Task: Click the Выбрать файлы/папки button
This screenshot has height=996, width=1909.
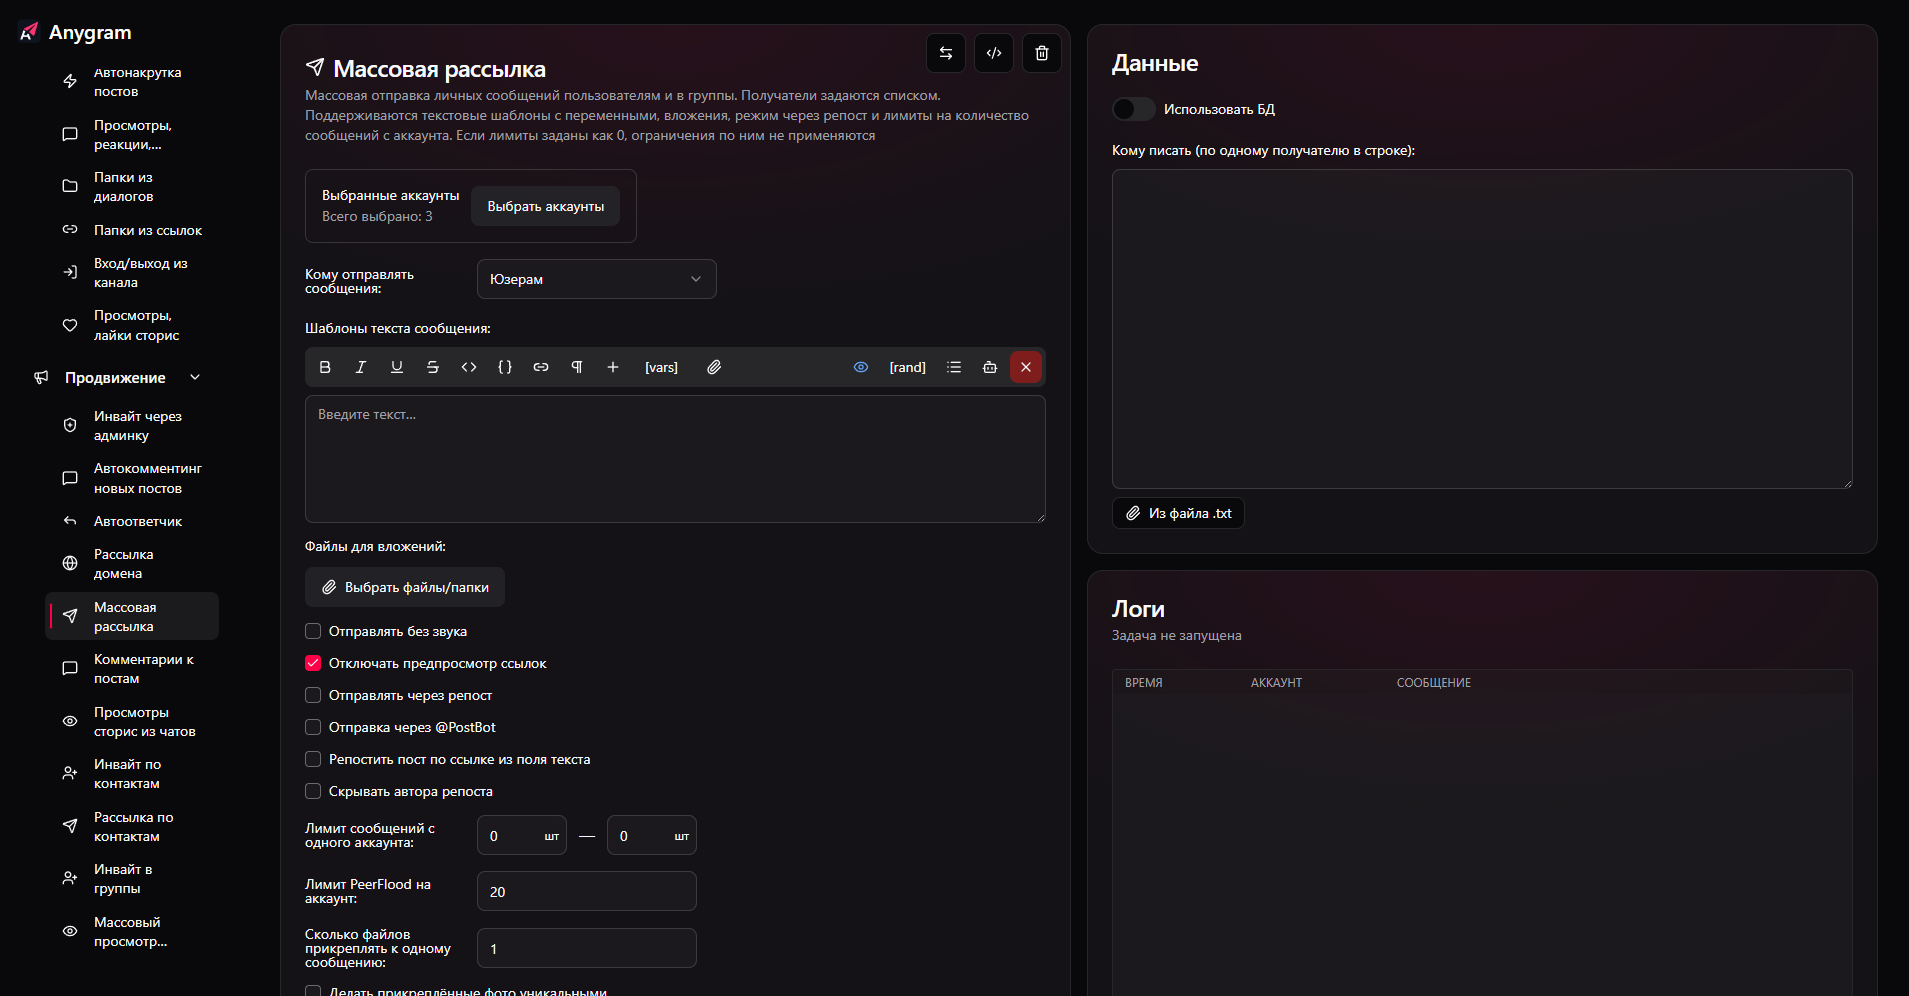Action: tap(405, 587)
